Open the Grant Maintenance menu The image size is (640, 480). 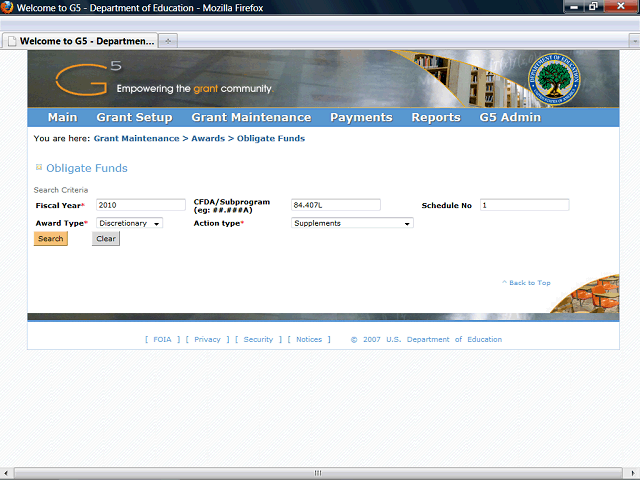tap(251, 118)
